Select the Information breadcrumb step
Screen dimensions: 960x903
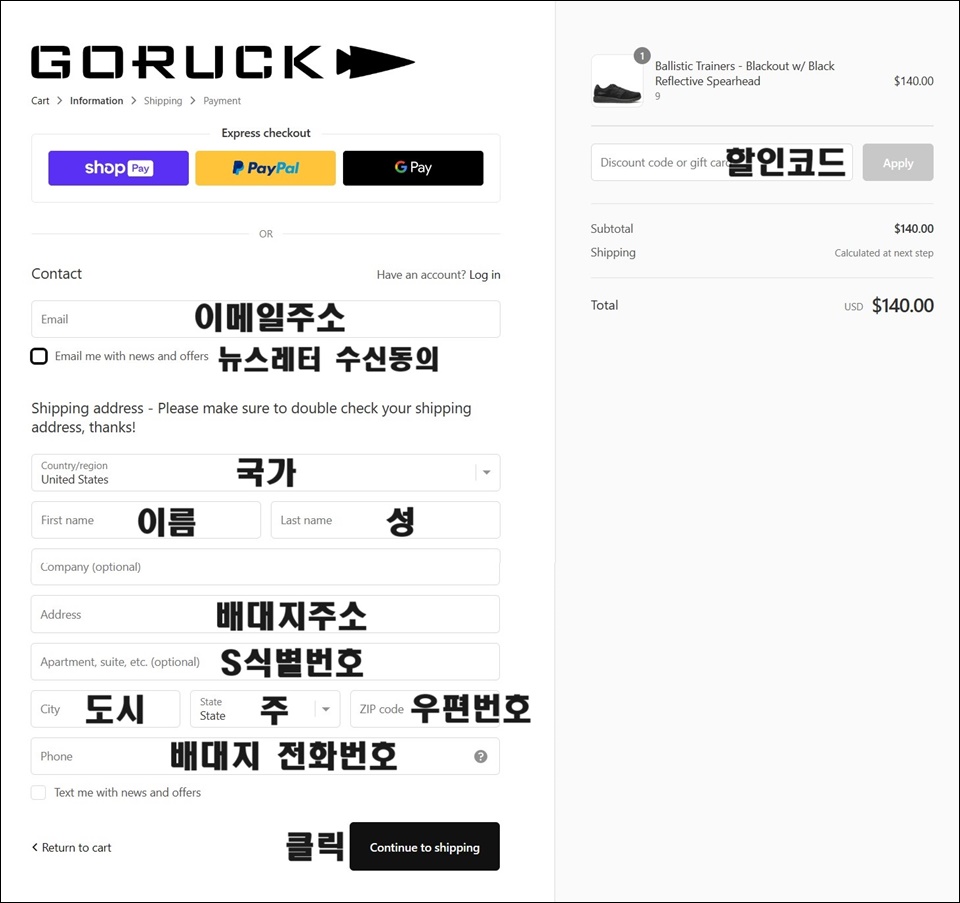tap(96, 101)
